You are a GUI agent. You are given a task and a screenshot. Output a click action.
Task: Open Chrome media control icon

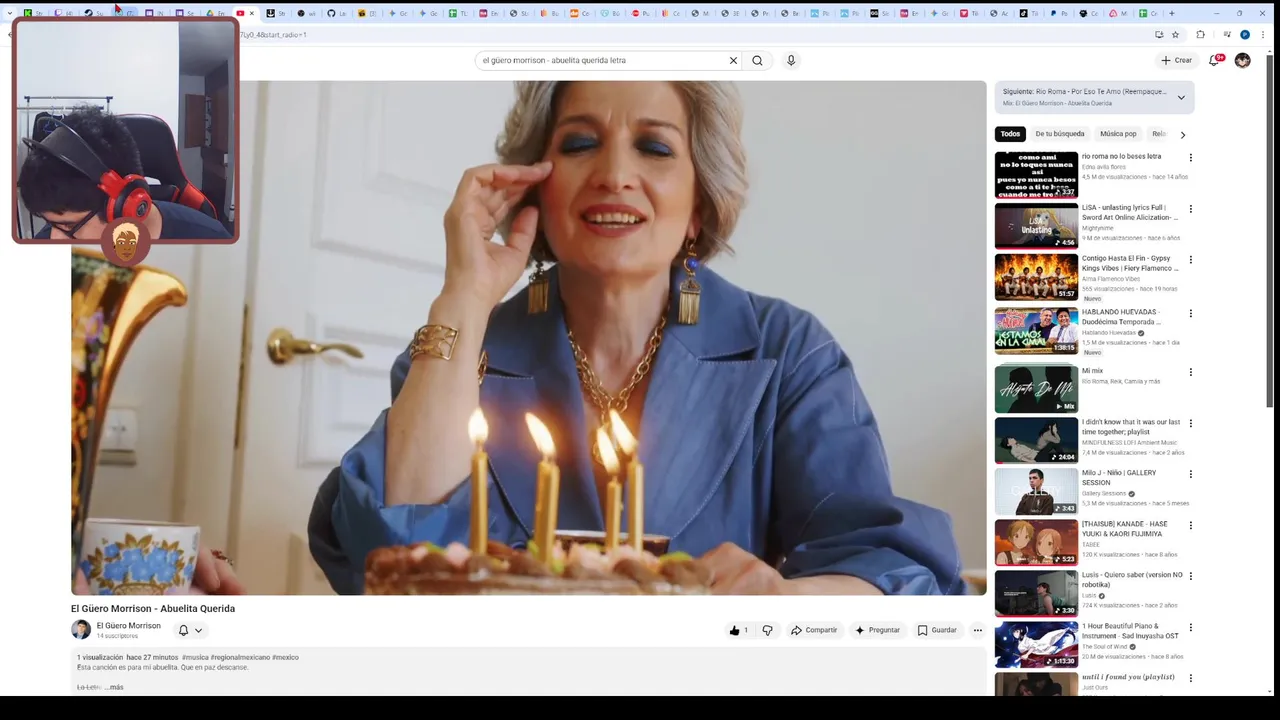(1227, 34)
